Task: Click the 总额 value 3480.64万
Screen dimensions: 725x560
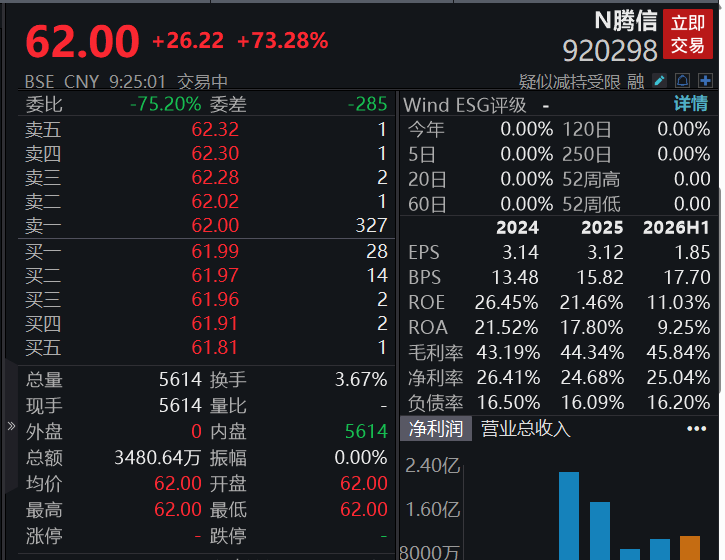Action: (157, 458)
